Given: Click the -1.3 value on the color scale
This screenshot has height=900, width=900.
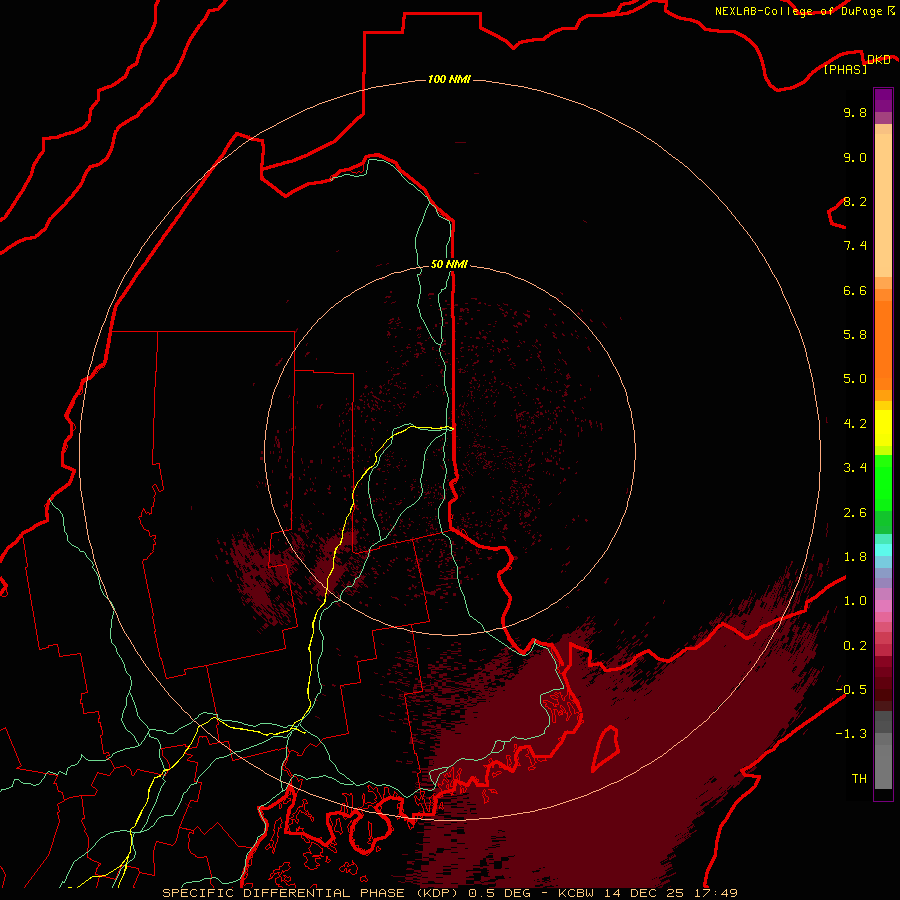Looking at the screenshot, I should pos(851,734).
